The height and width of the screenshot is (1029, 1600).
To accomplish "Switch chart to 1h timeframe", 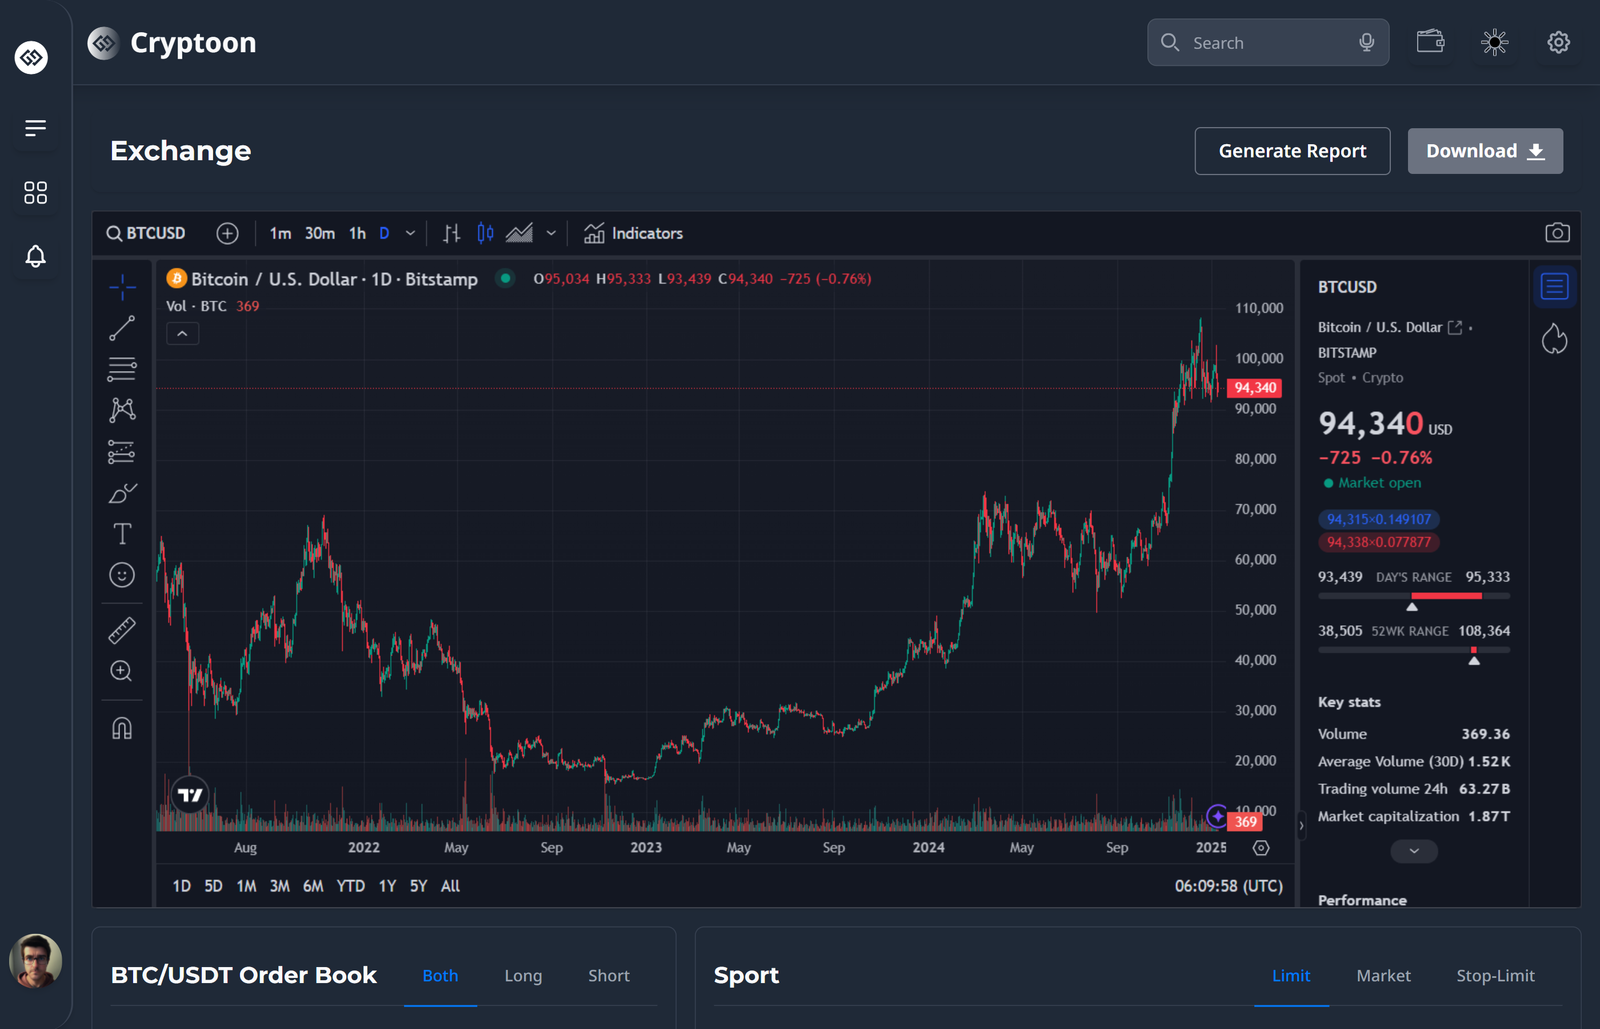I will pyautogui.click(x=357, y=232).
